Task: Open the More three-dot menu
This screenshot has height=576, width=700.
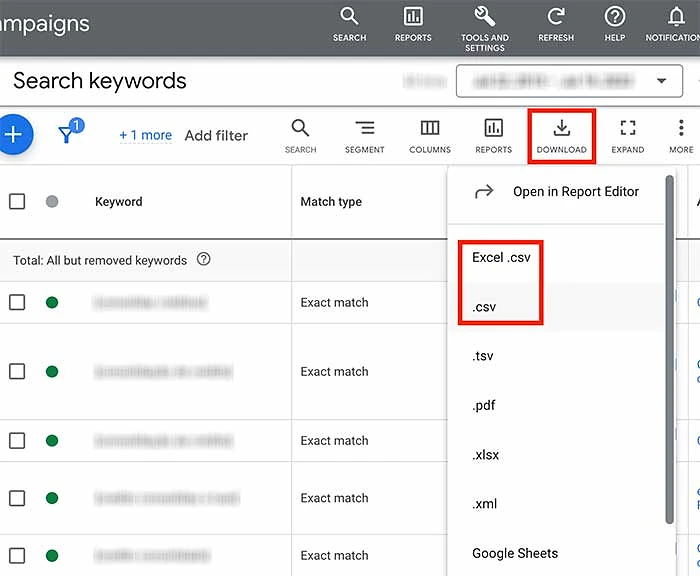Action: pos(681,136)
